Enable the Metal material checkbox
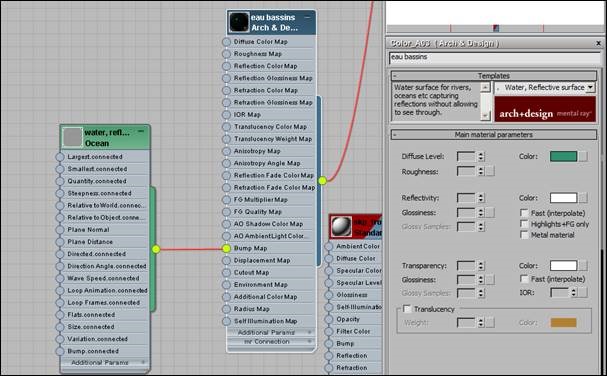The height and width of the screenshot is (376, 607). [x=524, y=235]
